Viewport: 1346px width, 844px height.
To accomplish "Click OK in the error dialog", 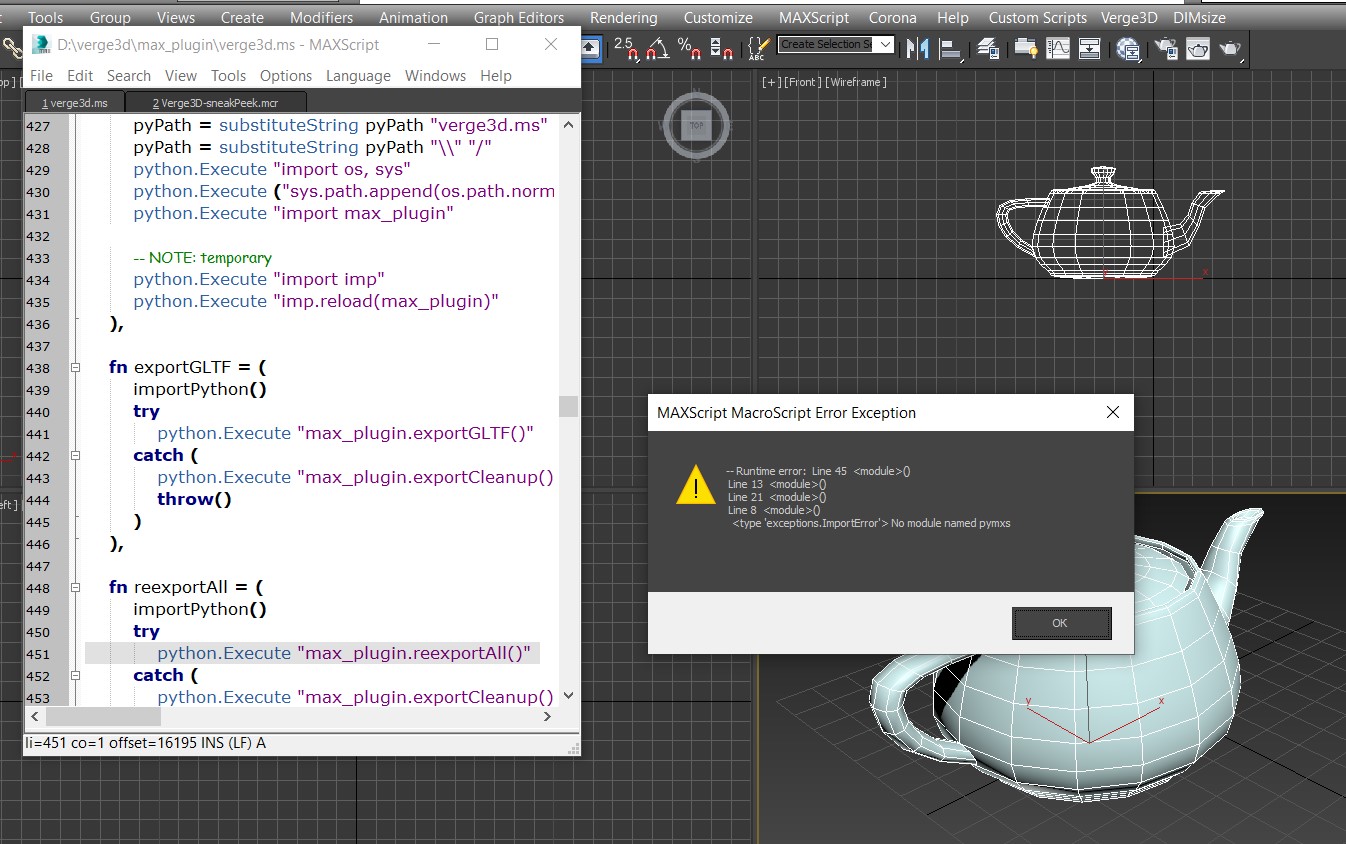I will click(1061, 623).
